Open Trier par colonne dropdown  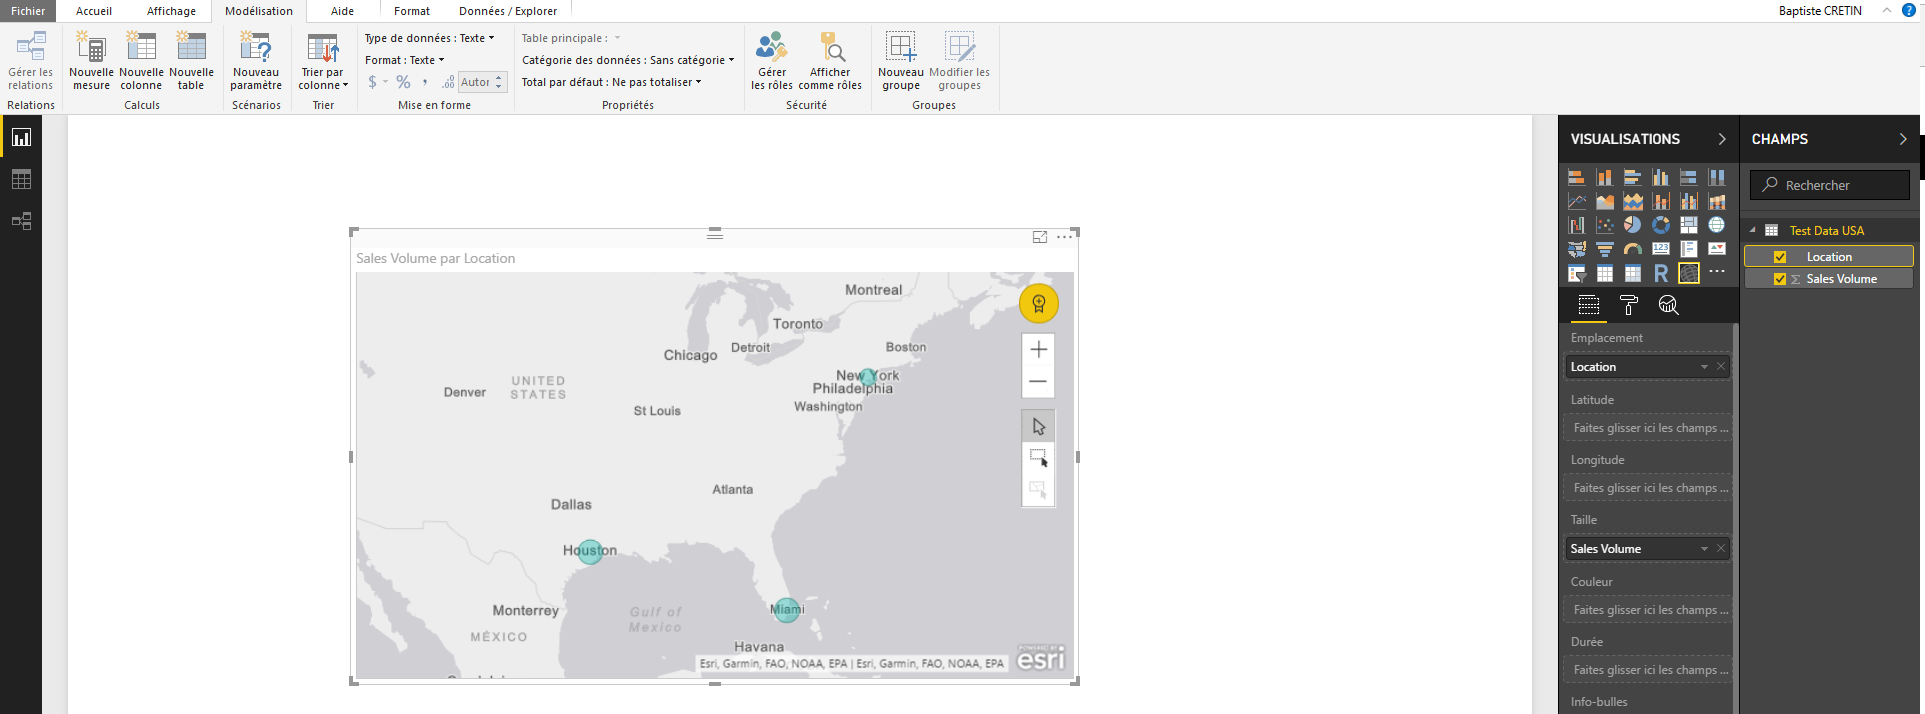coord(323,61)
